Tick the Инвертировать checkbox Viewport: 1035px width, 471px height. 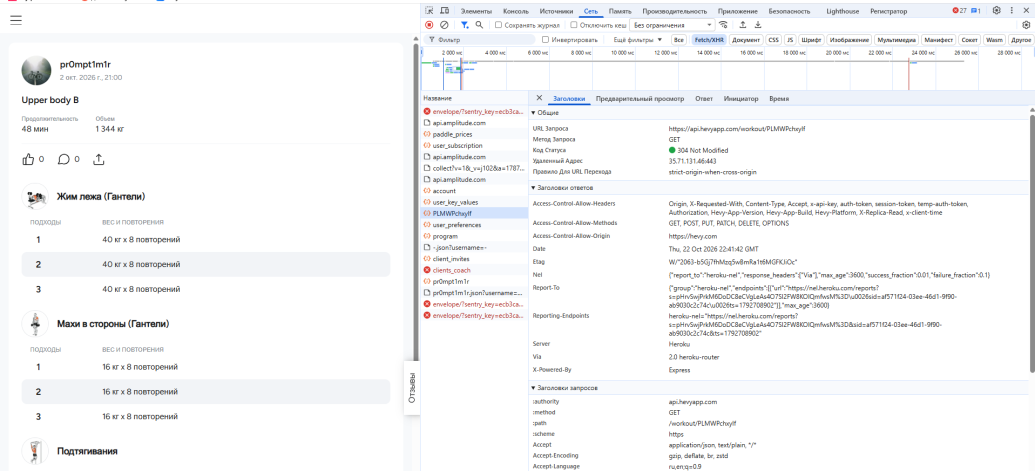click(x=545, y=40)
